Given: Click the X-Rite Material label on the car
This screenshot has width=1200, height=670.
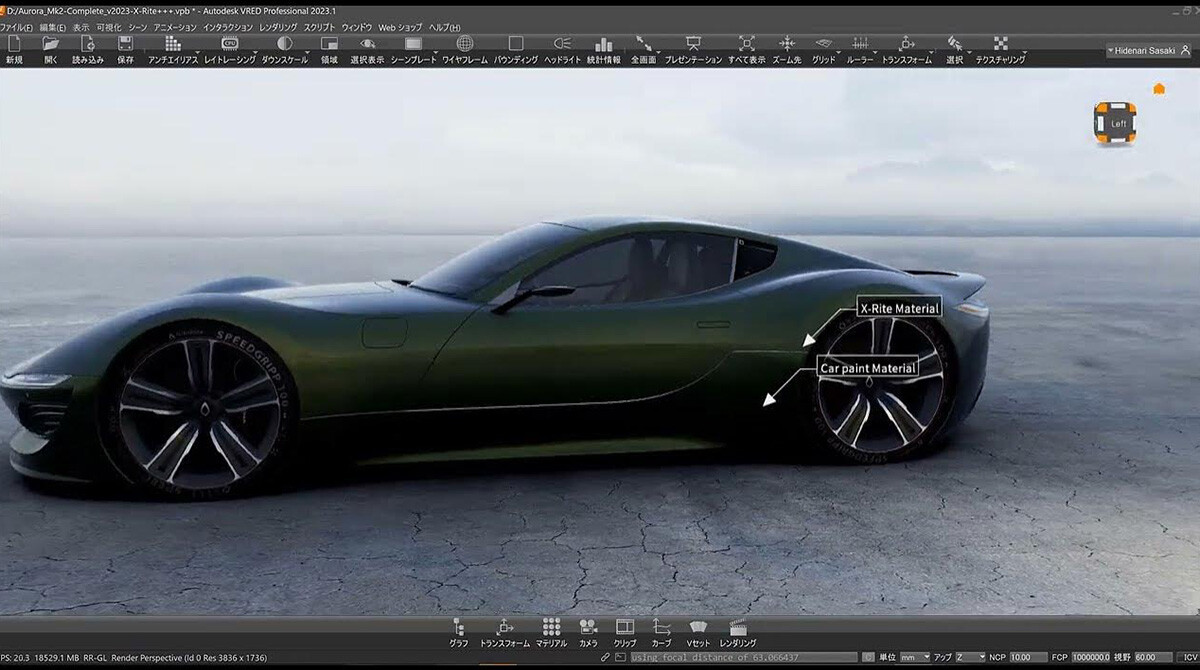Looking at the screenshot, I should 900,308.
